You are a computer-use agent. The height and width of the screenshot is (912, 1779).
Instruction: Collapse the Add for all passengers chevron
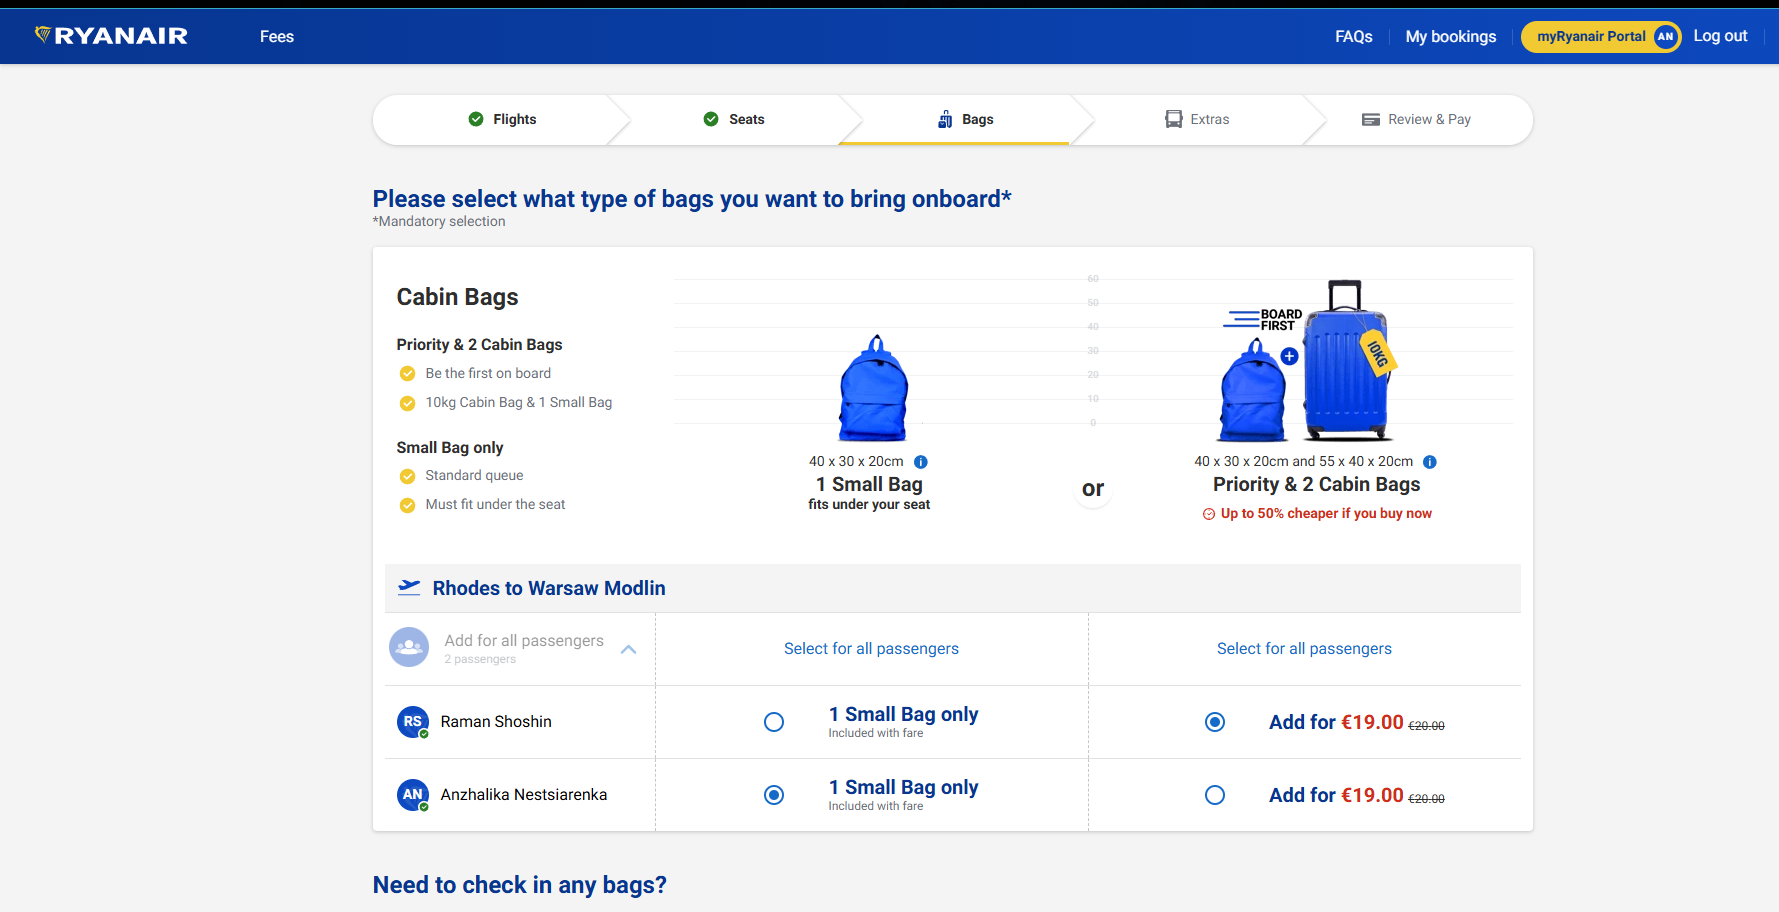629,649
